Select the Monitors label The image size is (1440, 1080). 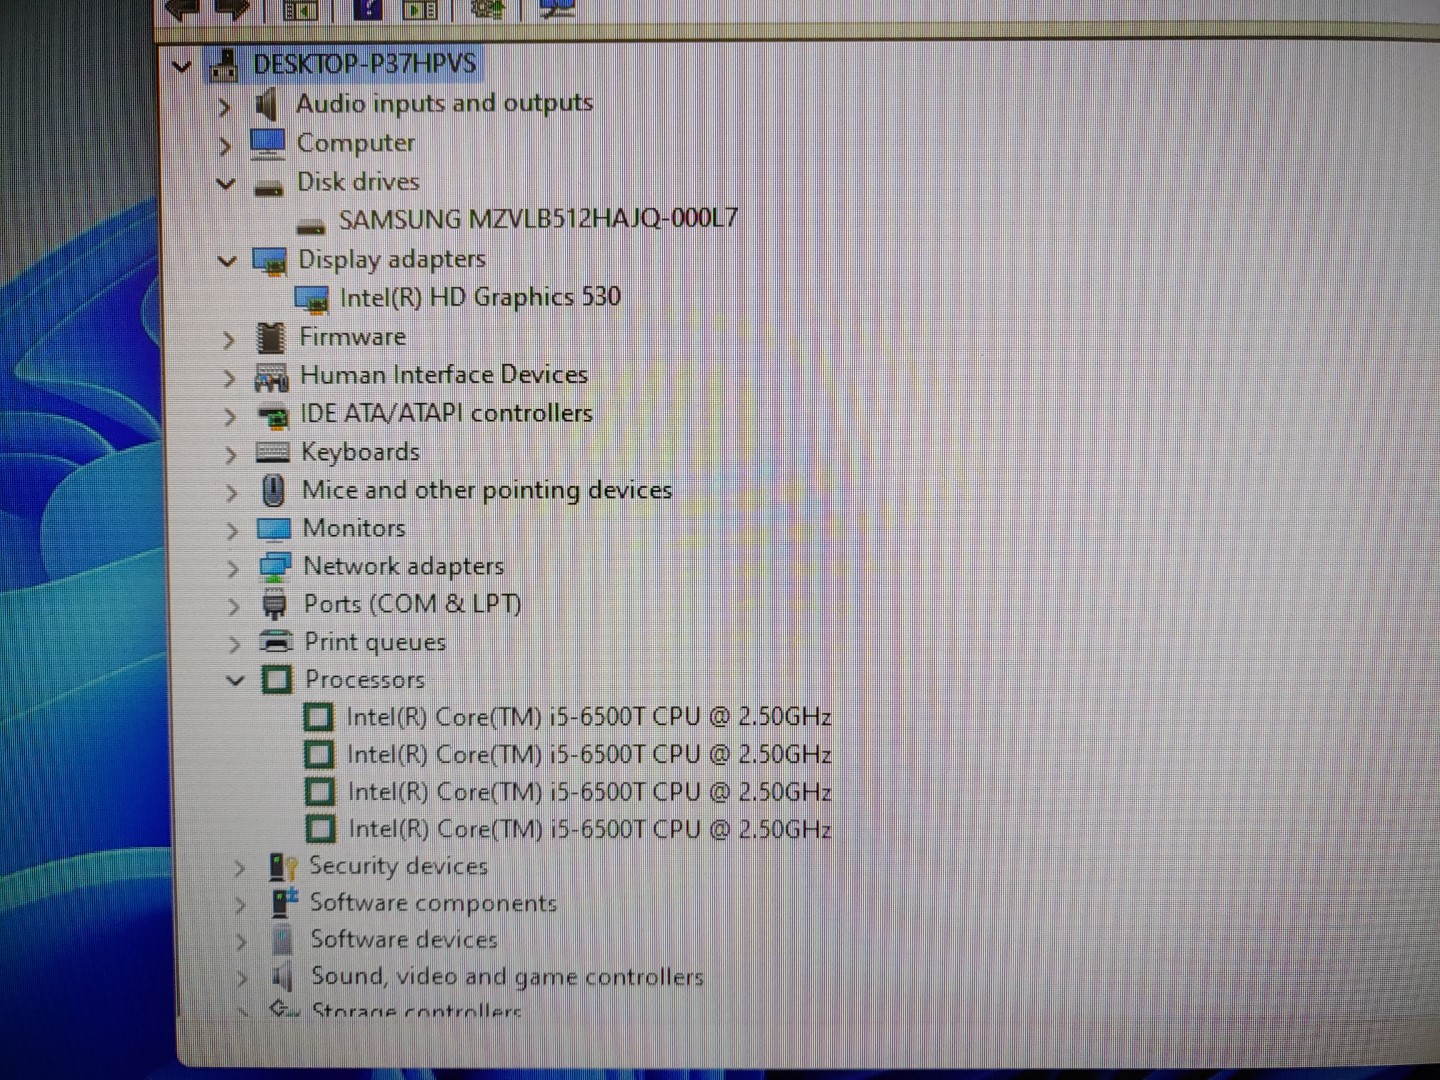click(x=354, y=528)
